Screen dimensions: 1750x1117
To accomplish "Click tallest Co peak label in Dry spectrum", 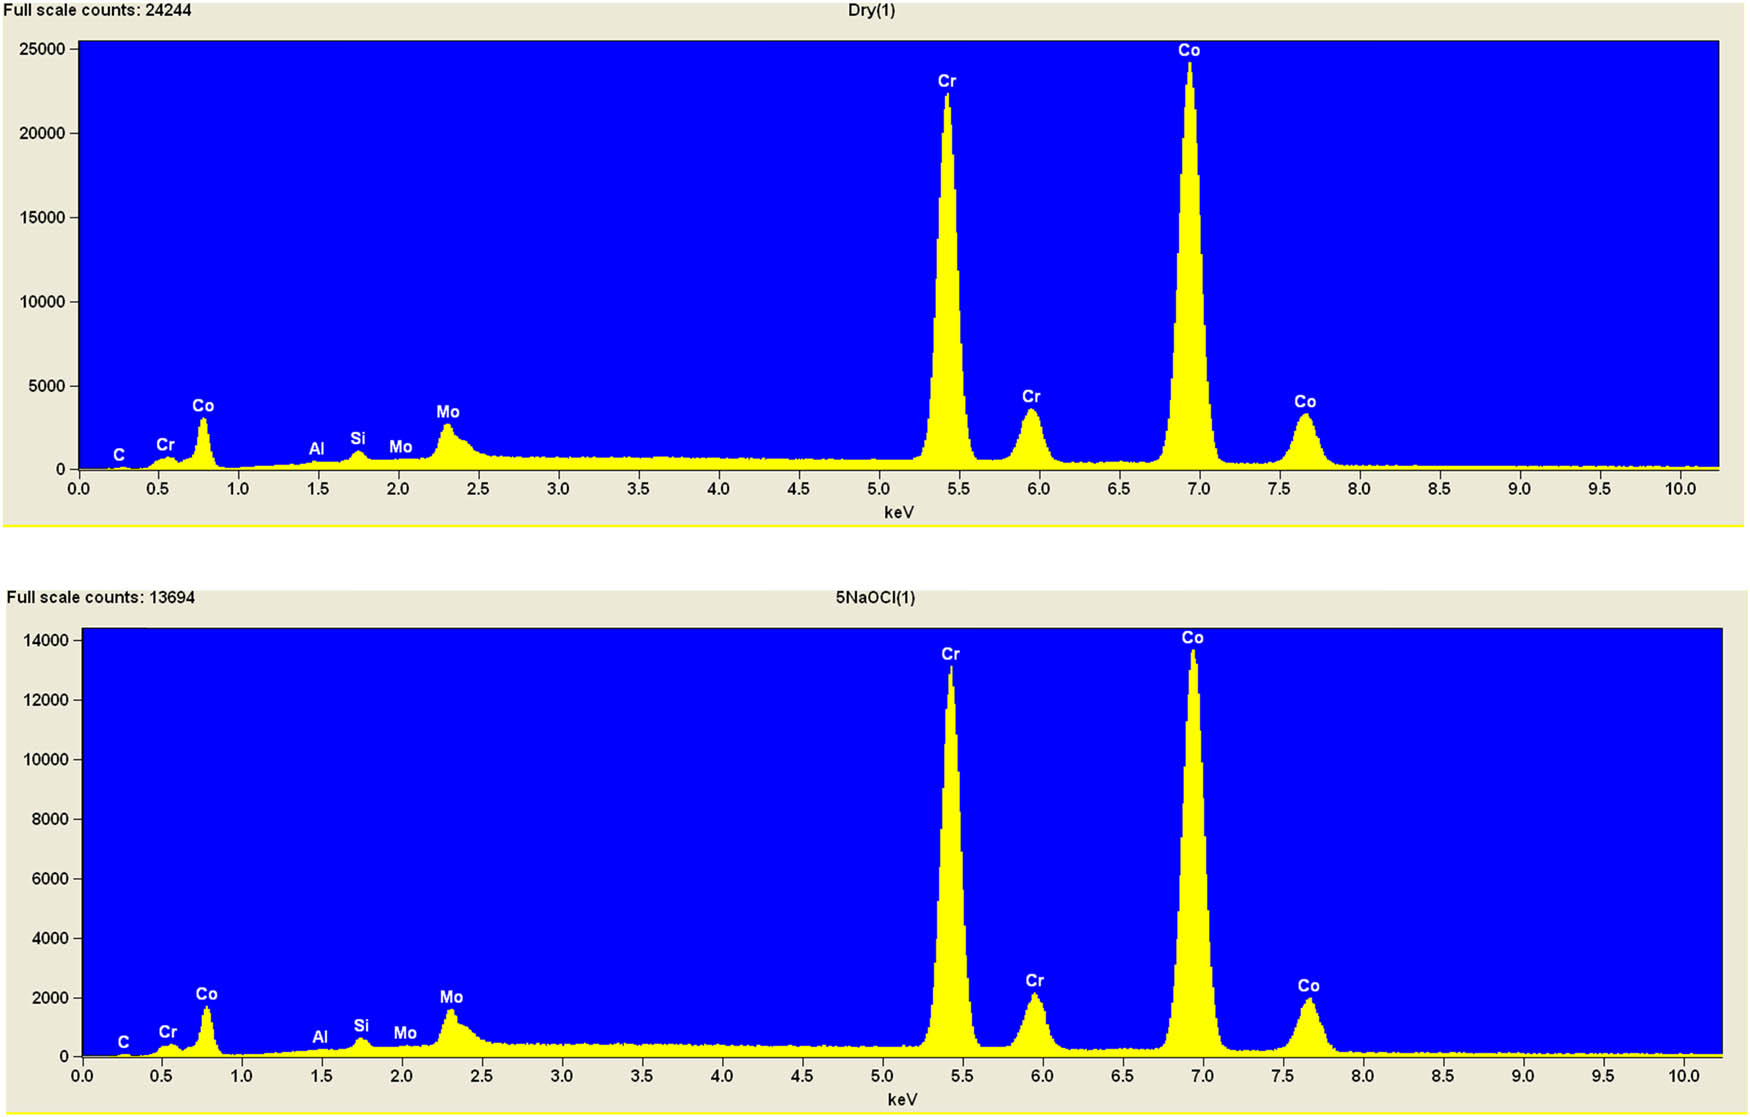I will (x=1188, y=50).
